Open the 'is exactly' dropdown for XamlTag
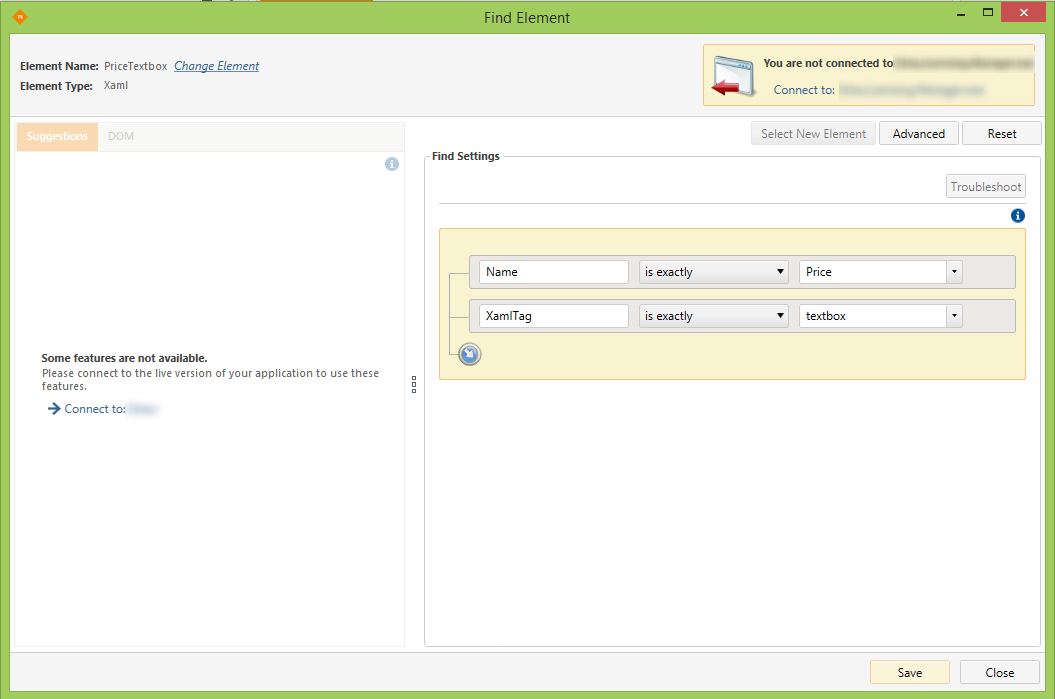The image size is (1055, 699). point(714,316)
